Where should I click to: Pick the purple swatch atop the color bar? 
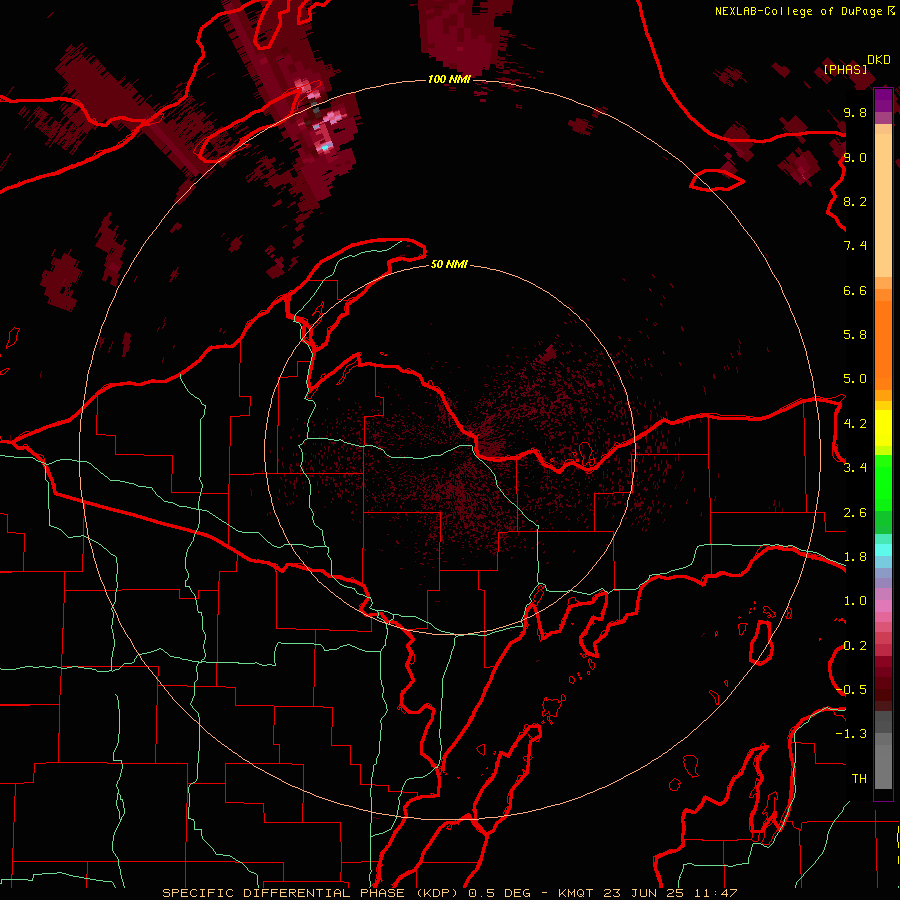[x=883, y=100]
